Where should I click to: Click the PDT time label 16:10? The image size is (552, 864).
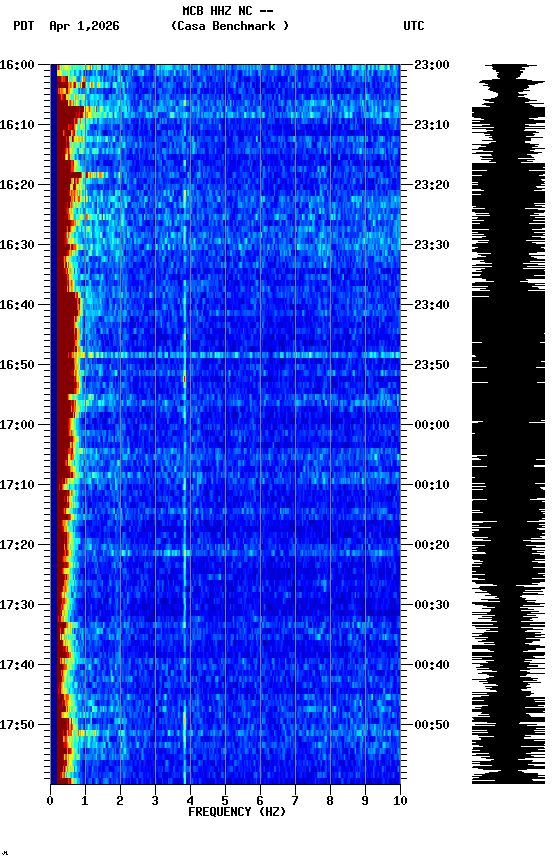[17, 125]
